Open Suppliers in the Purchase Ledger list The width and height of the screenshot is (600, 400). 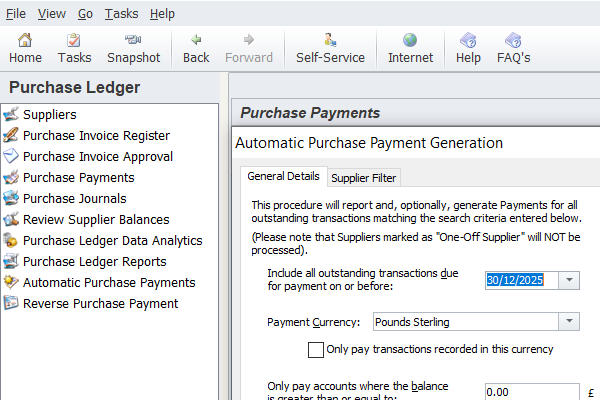pyautogui.click(x=50, y=114)
